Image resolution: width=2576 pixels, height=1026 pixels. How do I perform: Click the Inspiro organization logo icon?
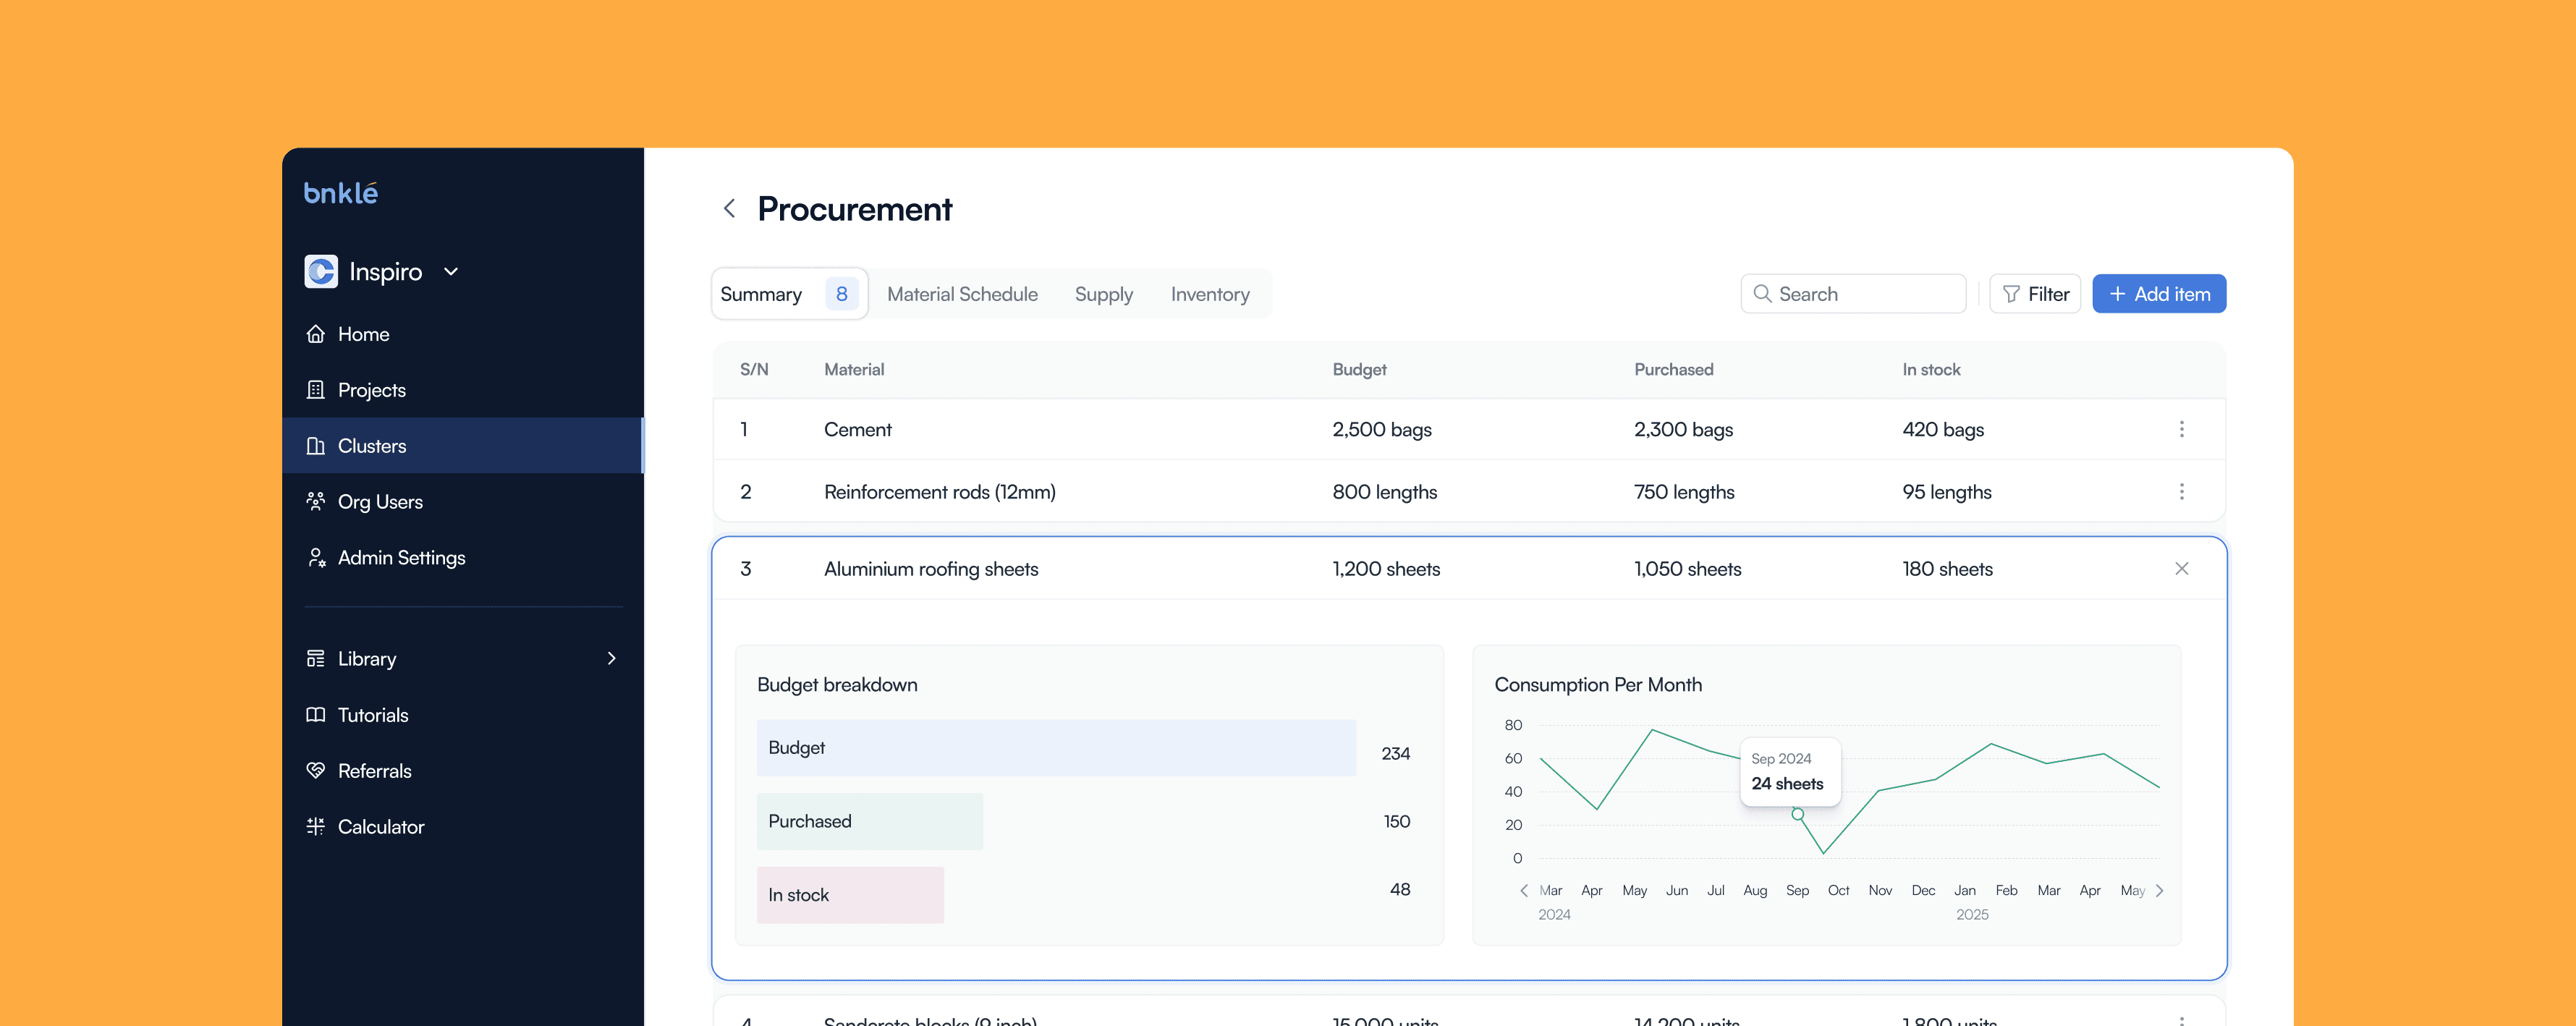coord(320,271)
